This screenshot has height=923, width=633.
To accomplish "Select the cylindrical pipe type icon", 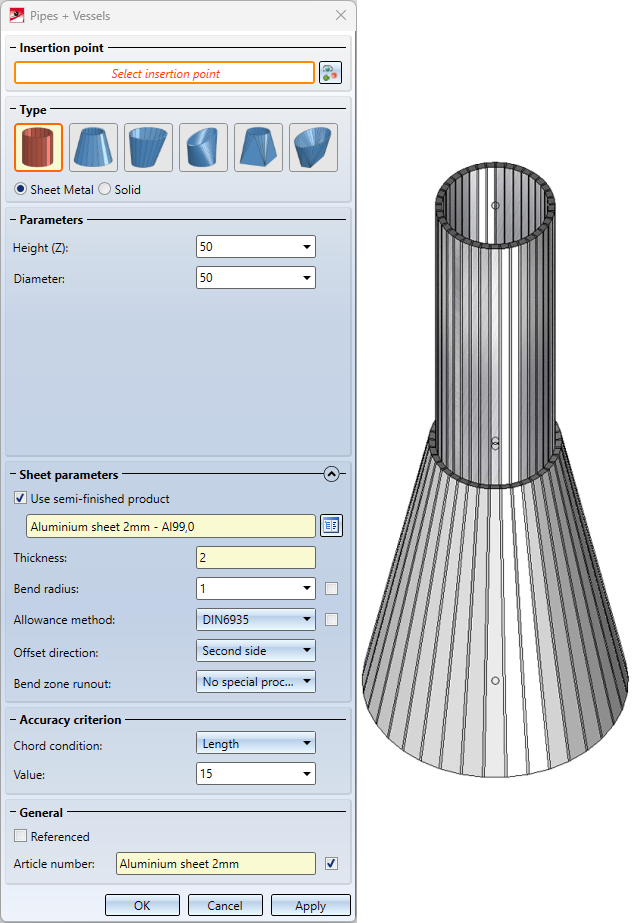I will click(38, 147).
